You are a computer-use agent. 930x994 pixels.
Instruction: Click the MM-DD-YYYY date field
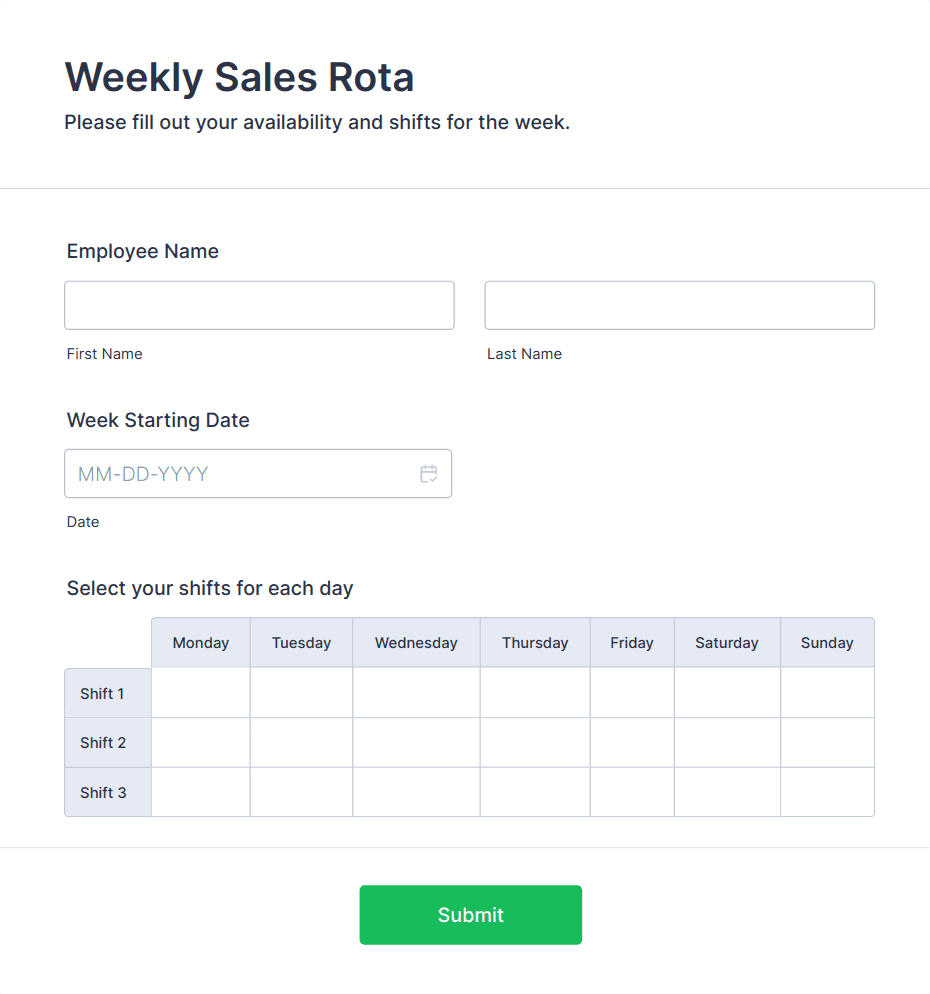coord(240,474)
